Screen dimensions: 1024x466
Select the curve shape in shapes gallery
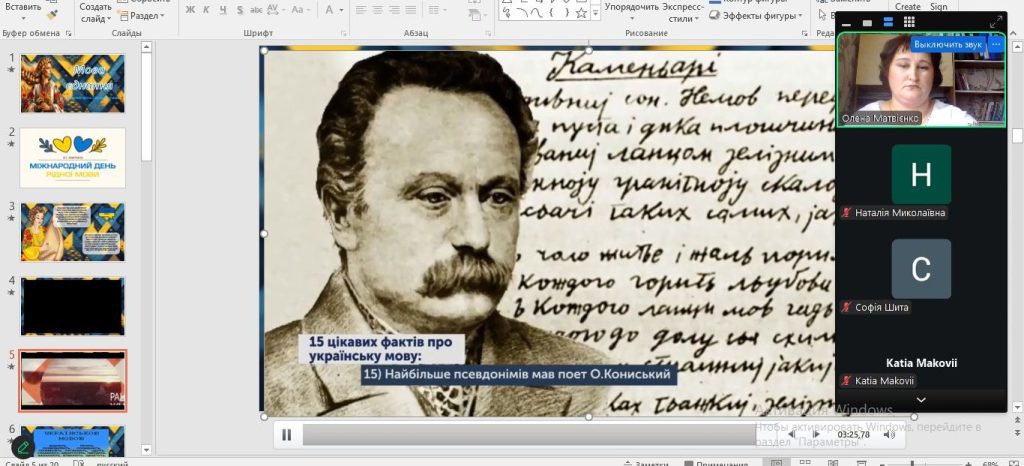click(537, 12)
